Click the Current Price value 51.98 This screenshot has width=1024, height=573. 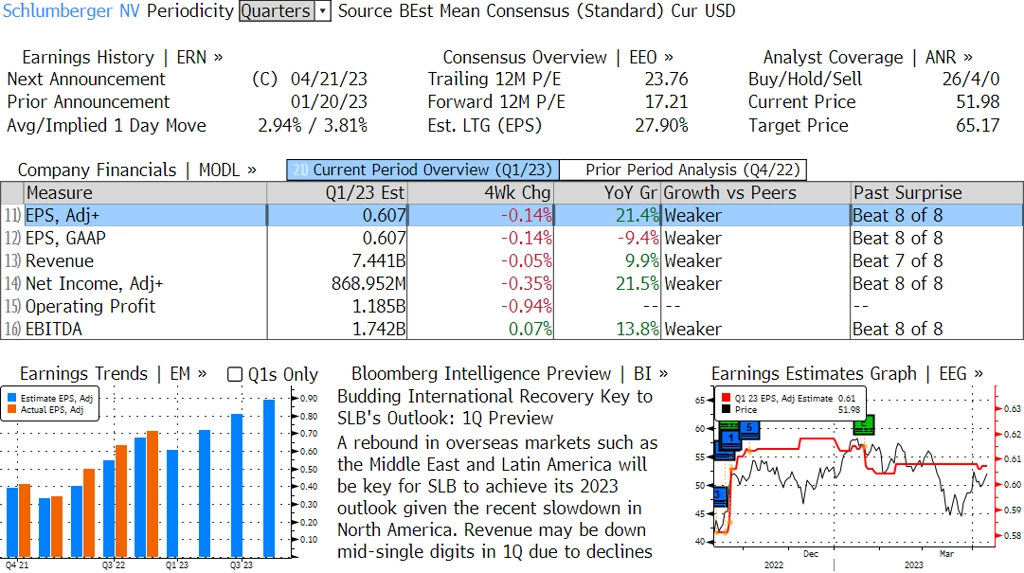pos(978,102)
